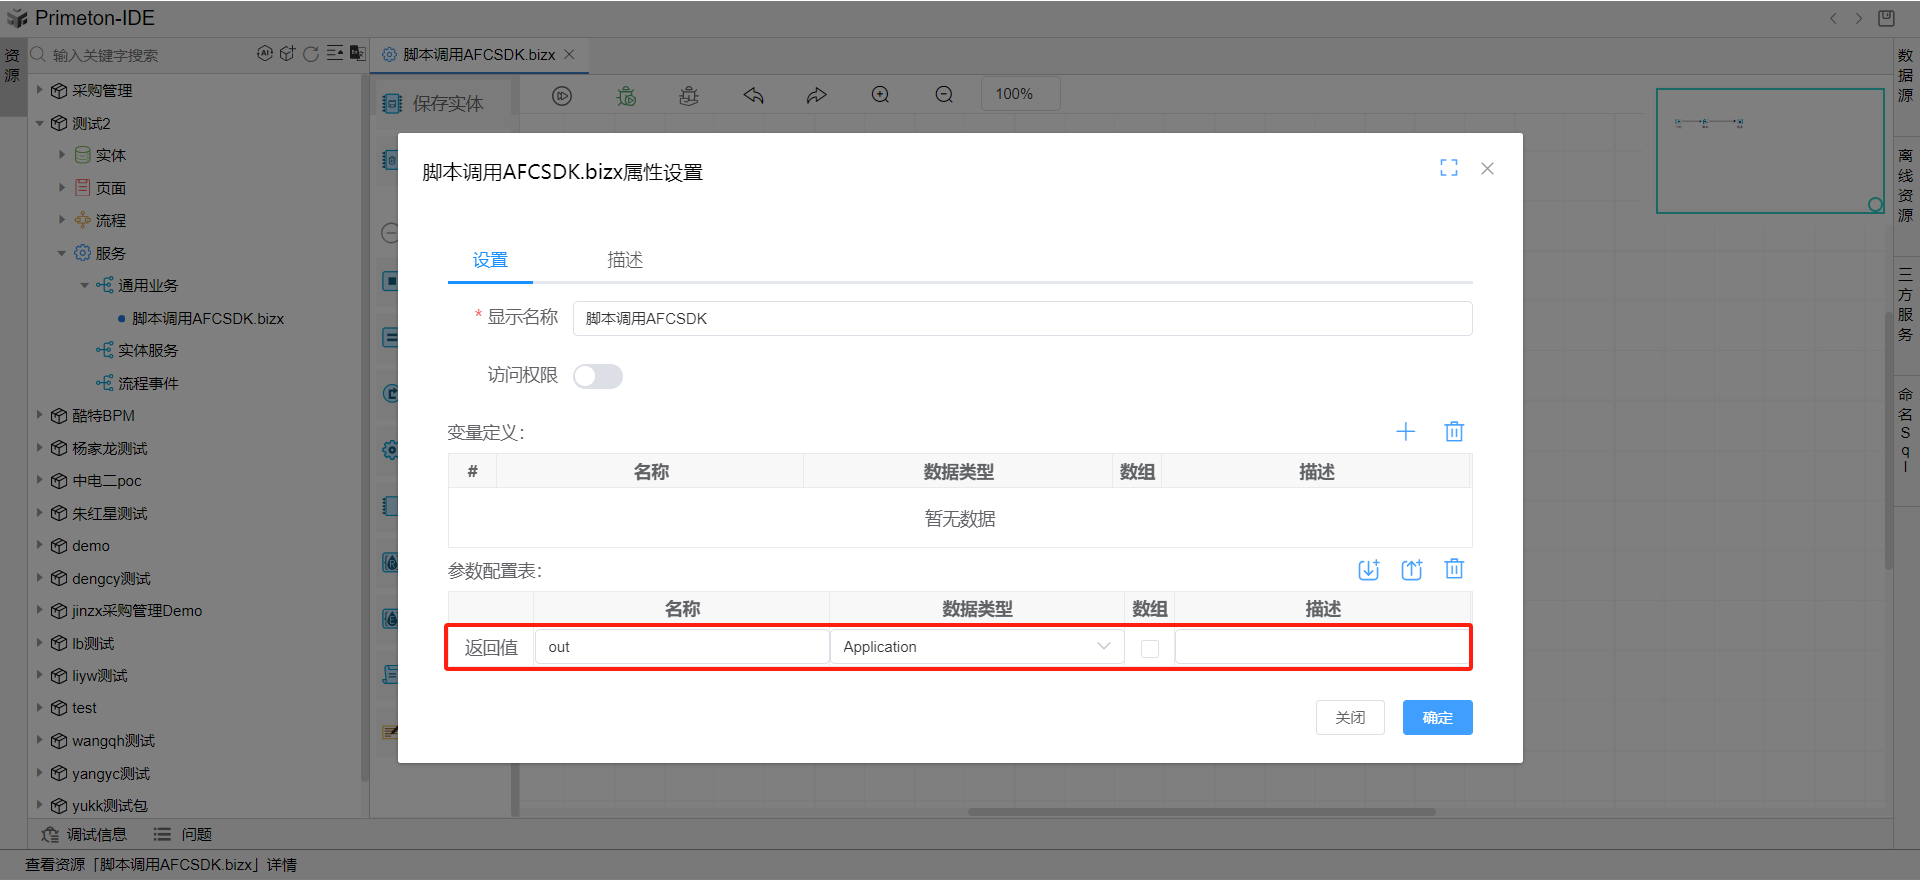1920x880 pixels.
Task: Click the zoom in magnifier icon
Action: coord(880,95)
